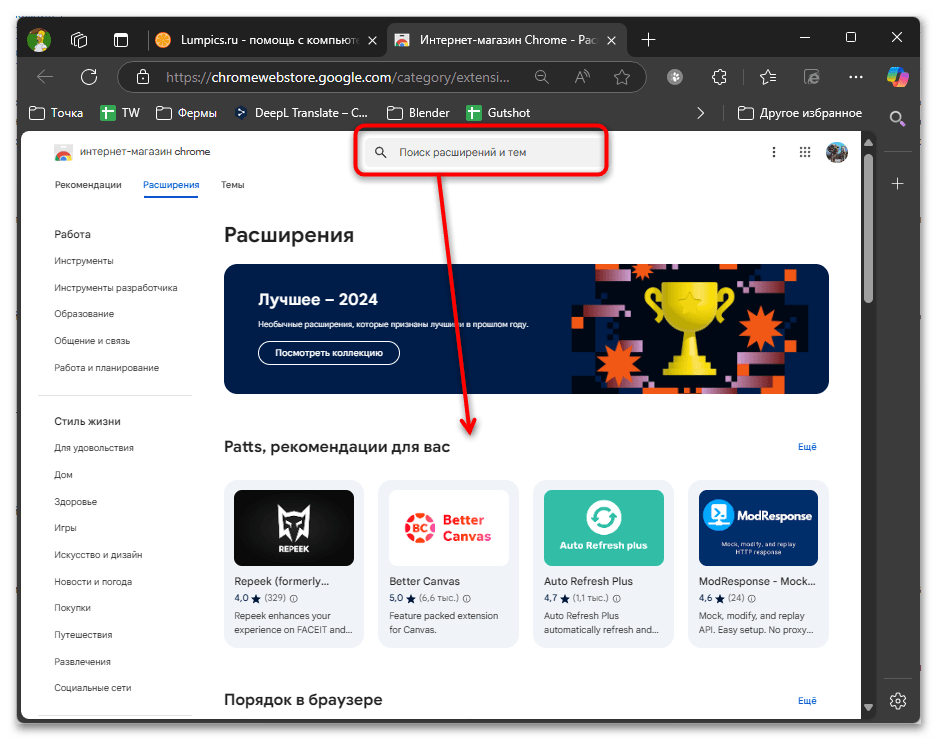Open the Новости и погода category
This screenshot has height=740, width=937.
pos(93,582)
